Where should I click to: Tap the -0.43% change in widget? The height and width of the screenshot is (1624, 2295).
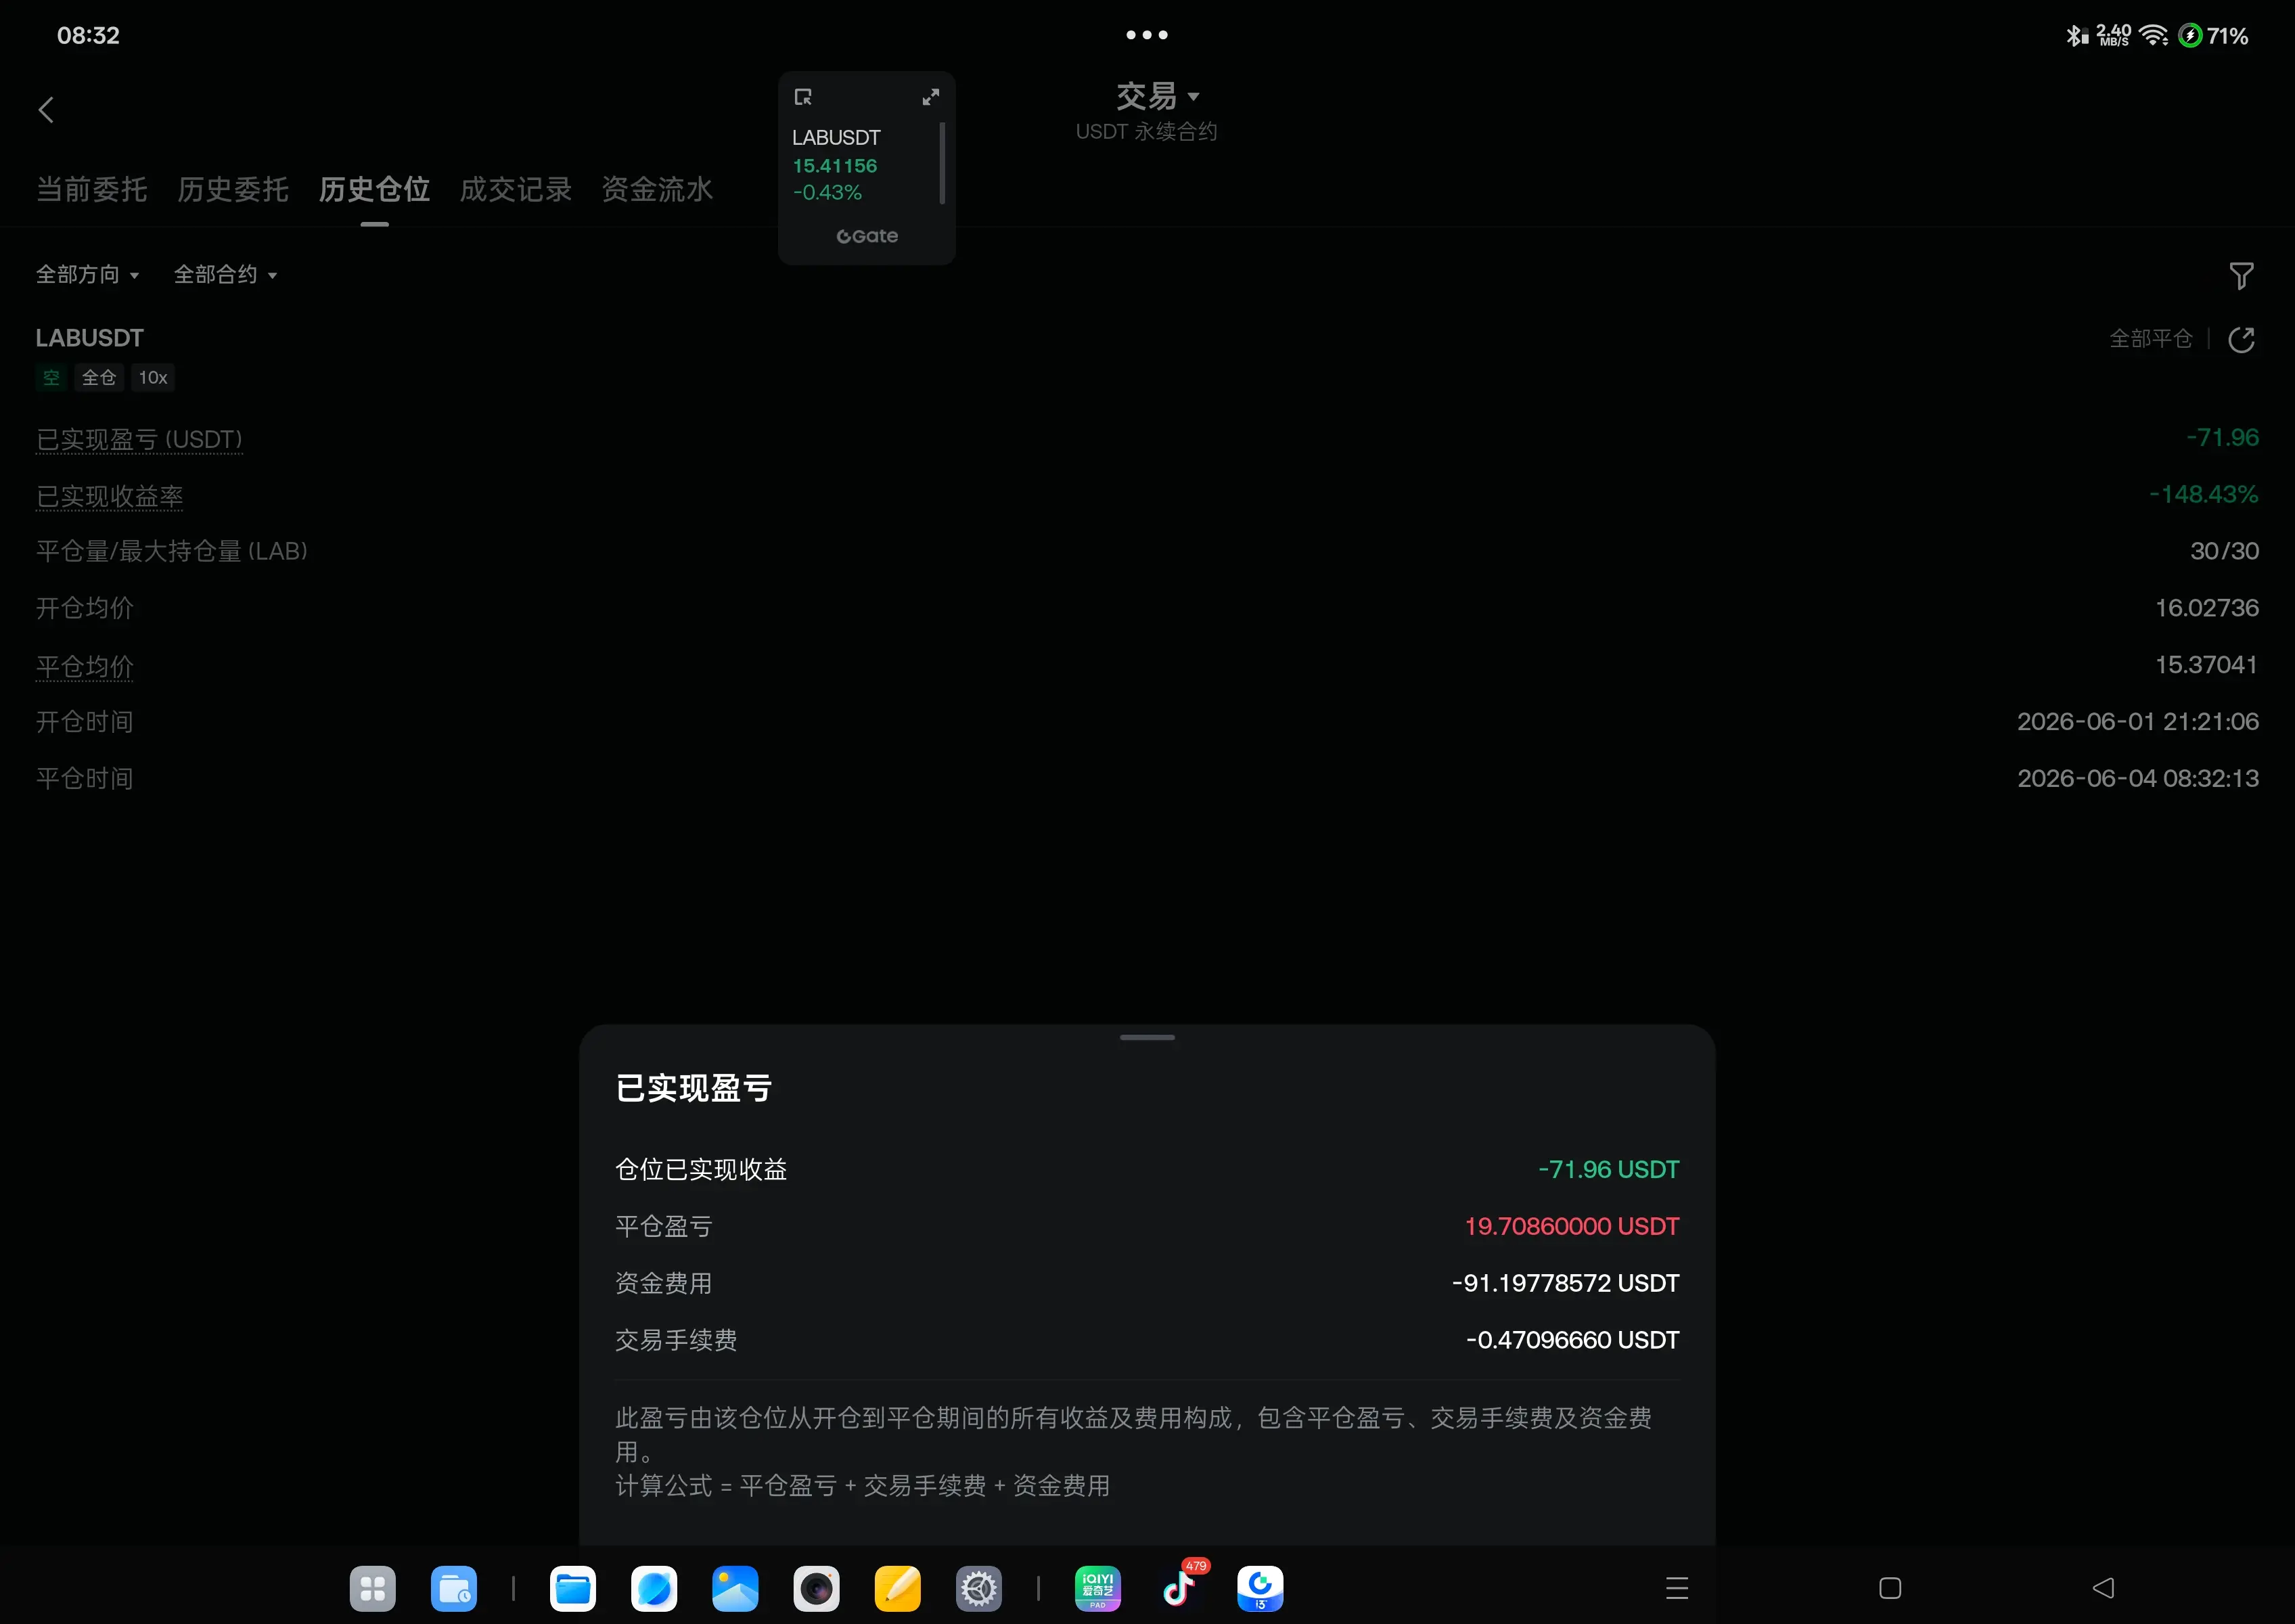[x=827, y=192]
